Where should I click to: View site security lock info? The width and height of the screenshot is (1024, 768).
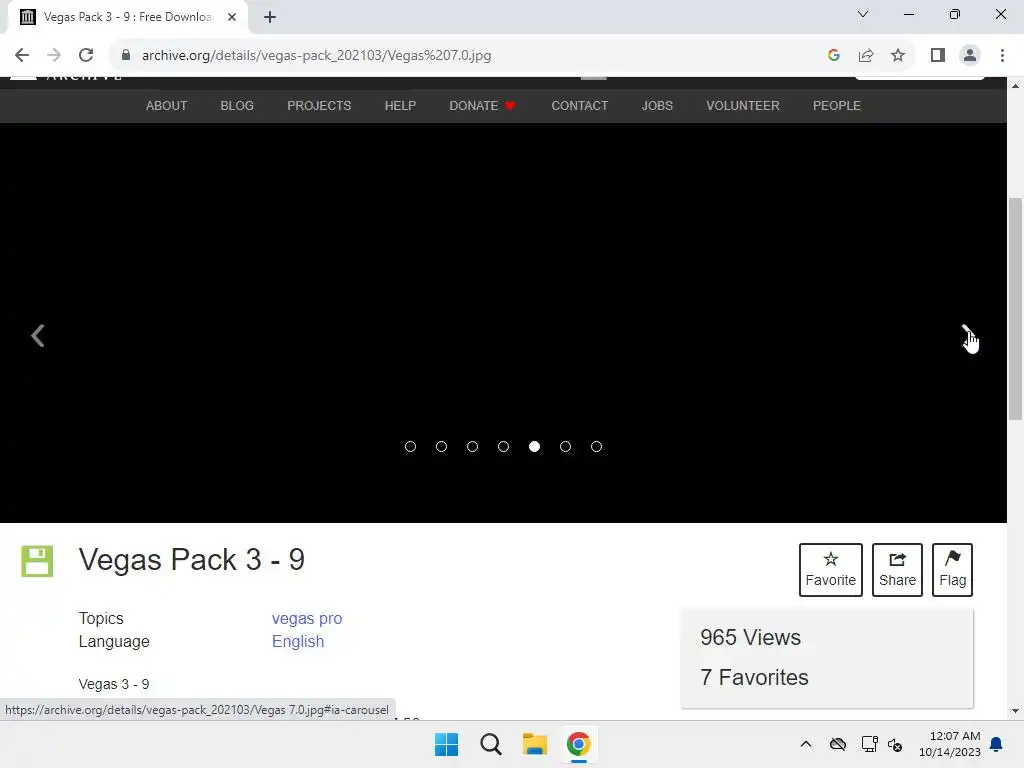point(126,56)
